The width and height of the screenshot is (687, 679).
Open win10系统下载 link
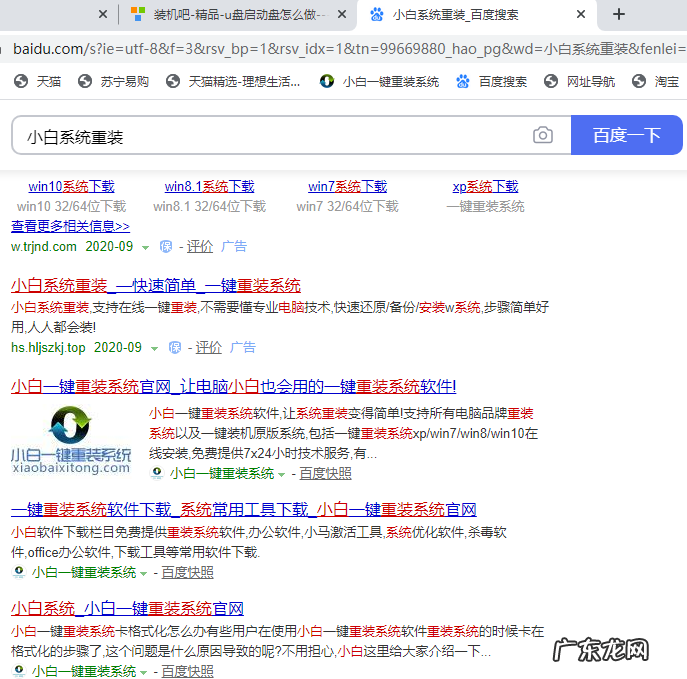coord(71,187)
